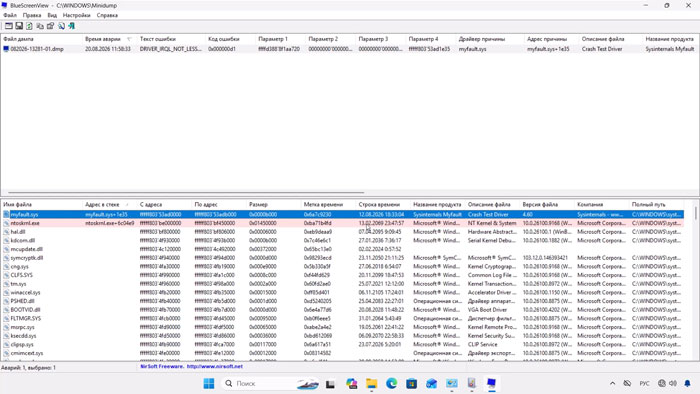The width and height of the screenshot is (700, 394).
Task: Click the upper pane horizontal scrollbar
Action: (186, 193)
